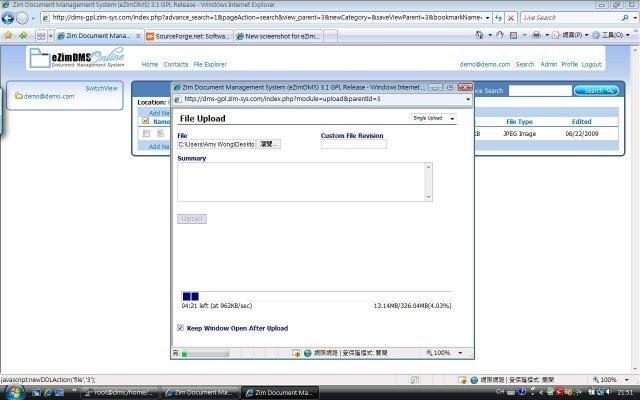The image size is (640, 400).
Task: Open the Admin link
Action: (x=549, y=64)
